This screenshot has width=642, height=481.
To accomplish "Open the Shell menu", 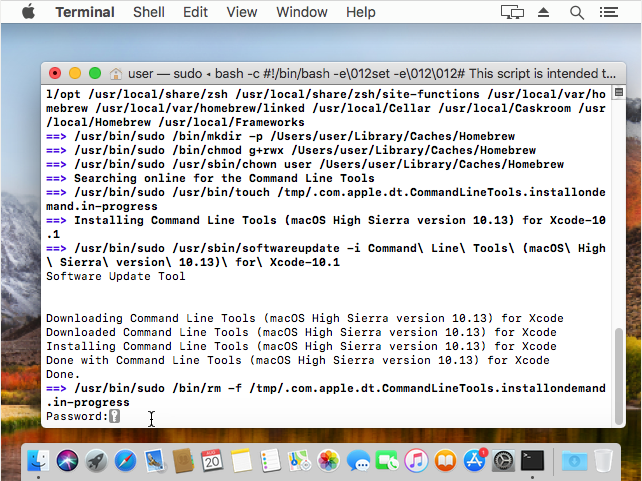I will click(x=149, y=12).
